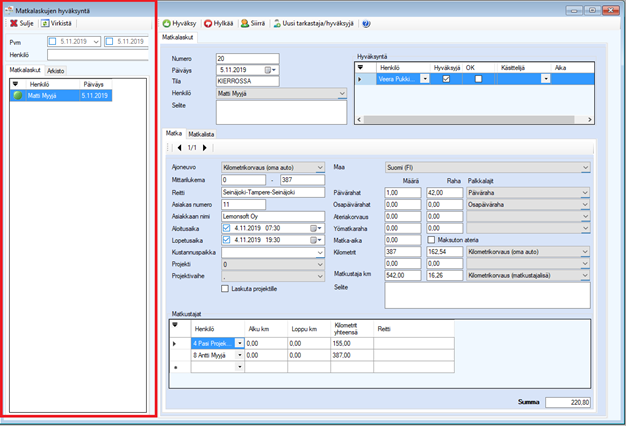Screen dimensions: 626x426
Task: Click the Tila KIERROSSA field
Action: (x=248, y=81)
